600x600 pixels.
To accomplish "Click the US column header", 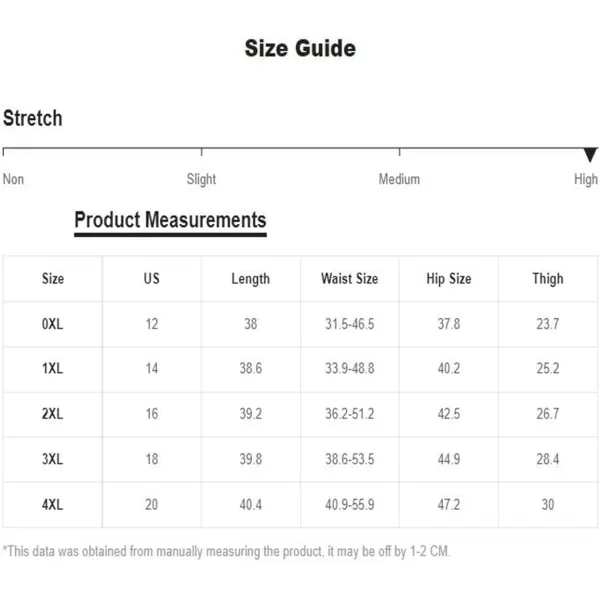I will point(152,278).
